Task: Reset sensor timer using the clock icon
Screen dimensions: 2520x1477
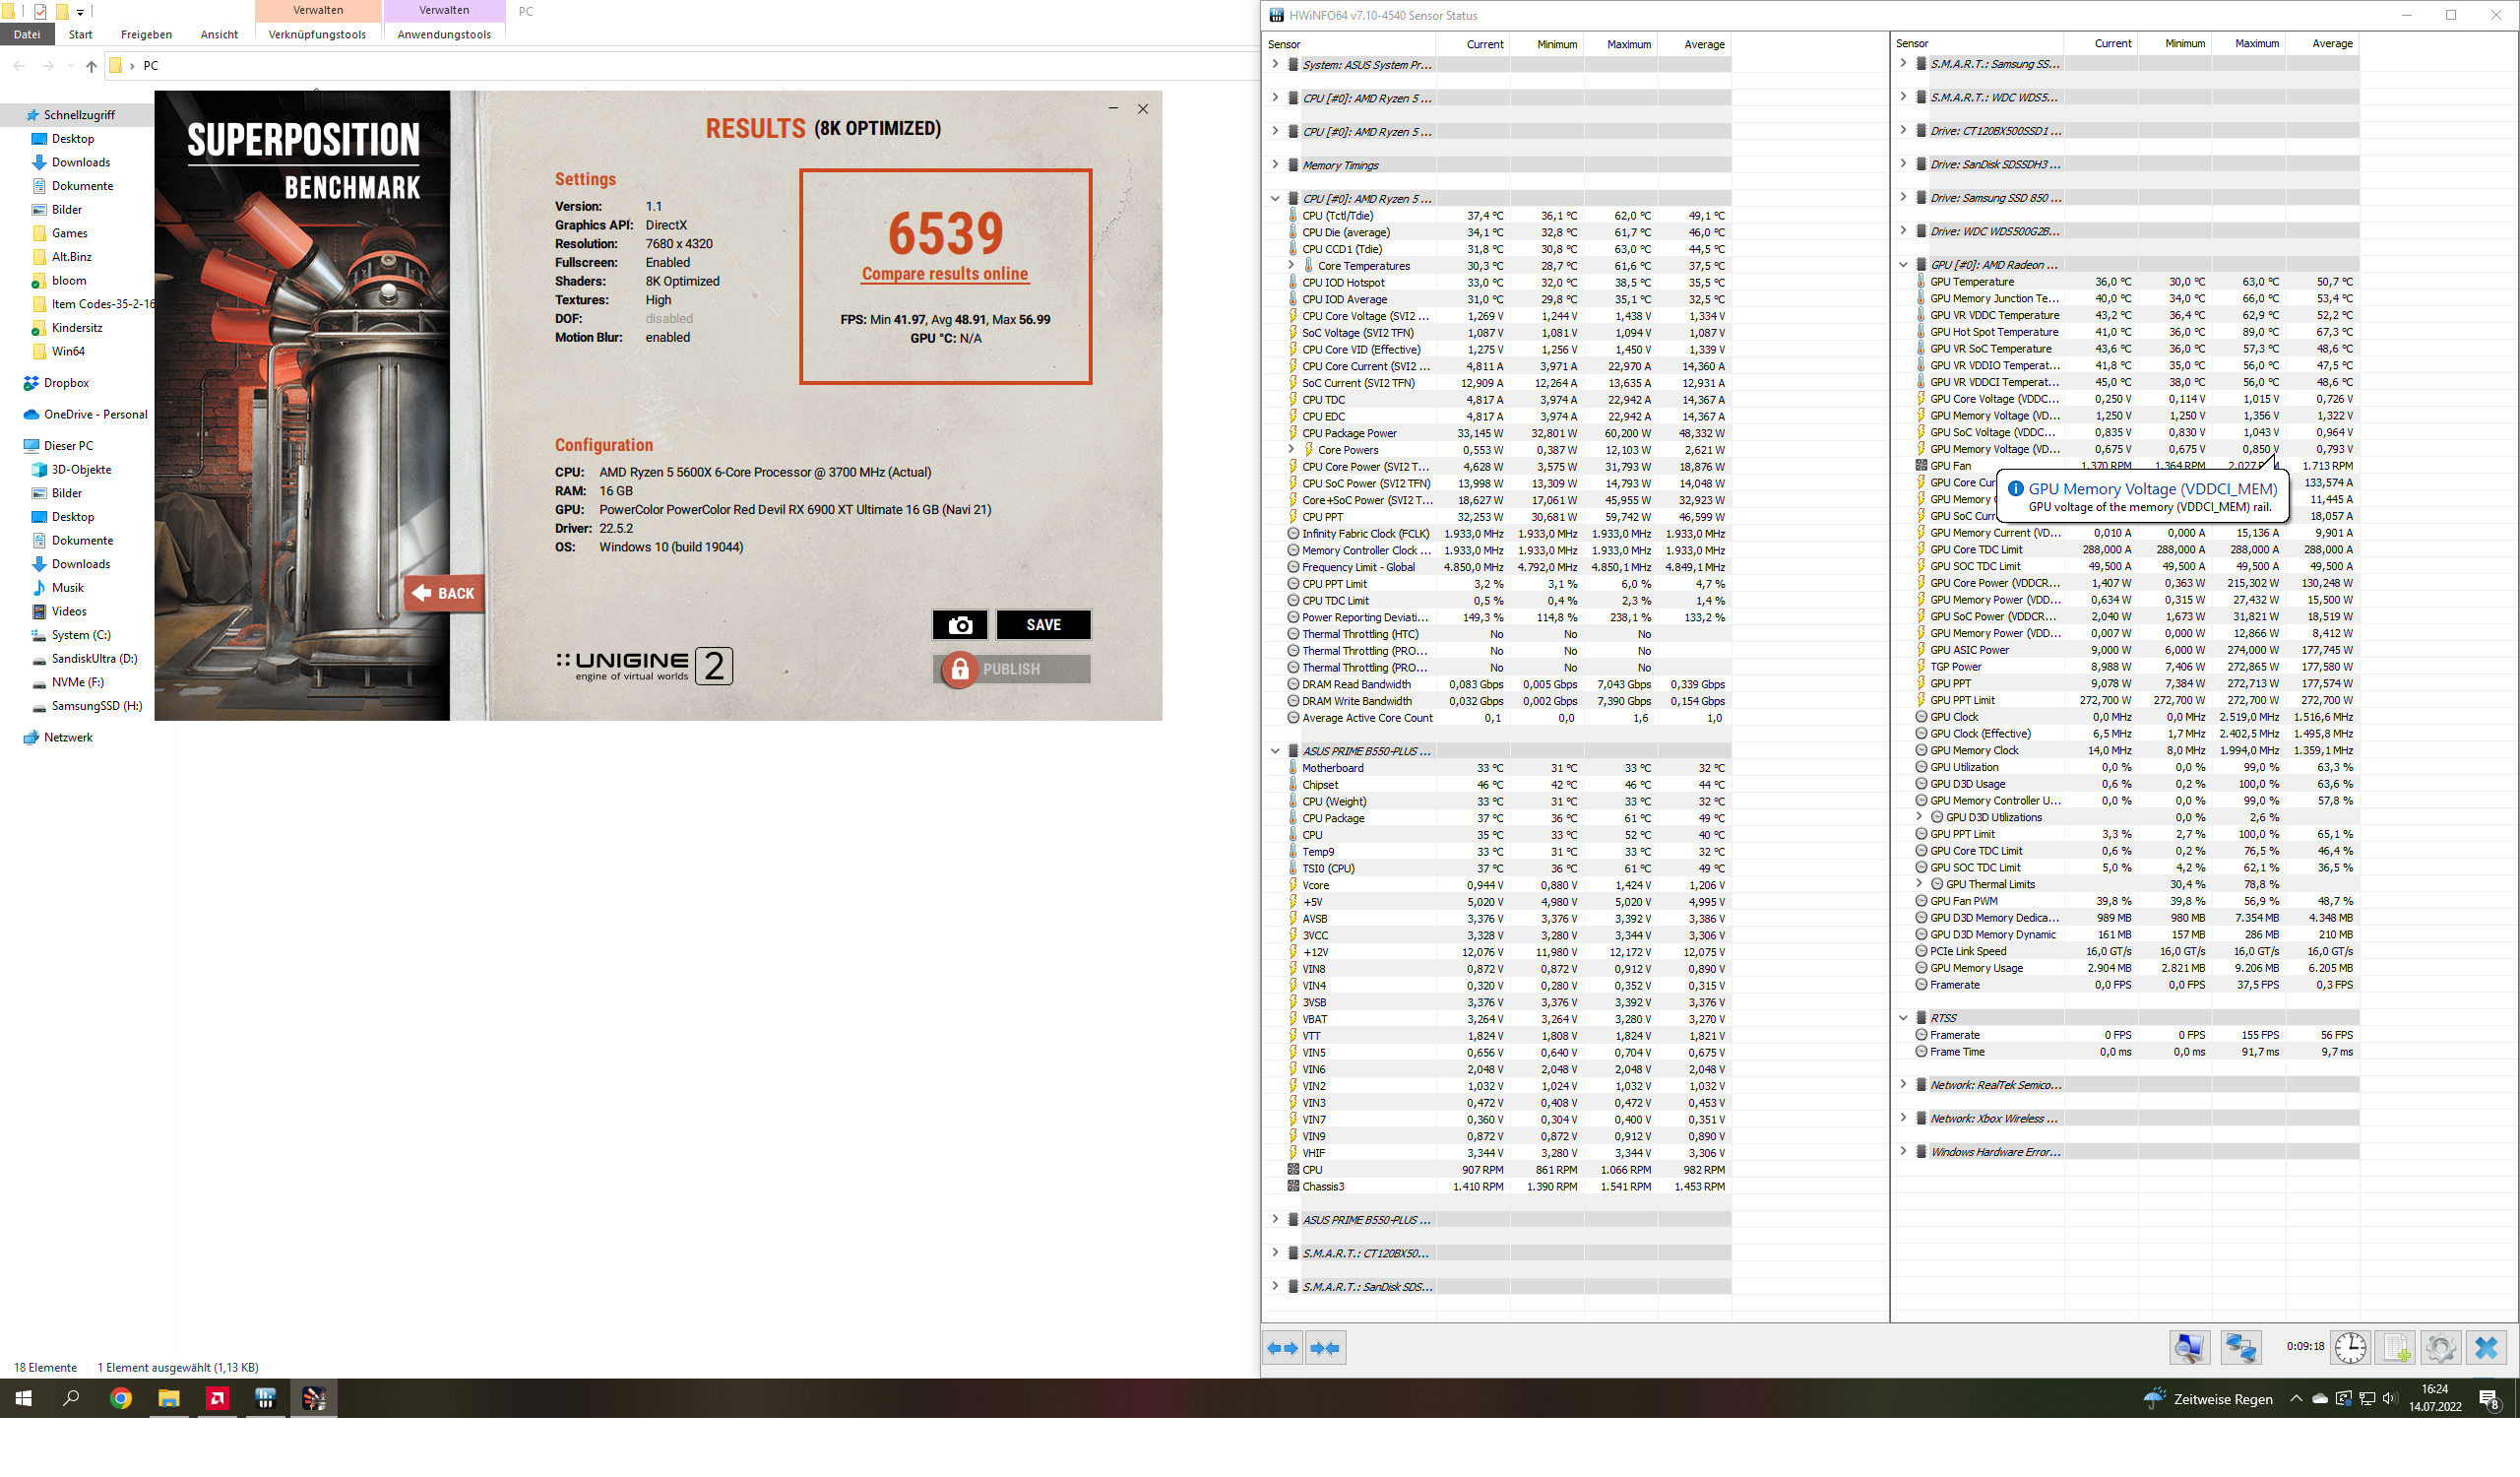Action: coord(2350,1348)
